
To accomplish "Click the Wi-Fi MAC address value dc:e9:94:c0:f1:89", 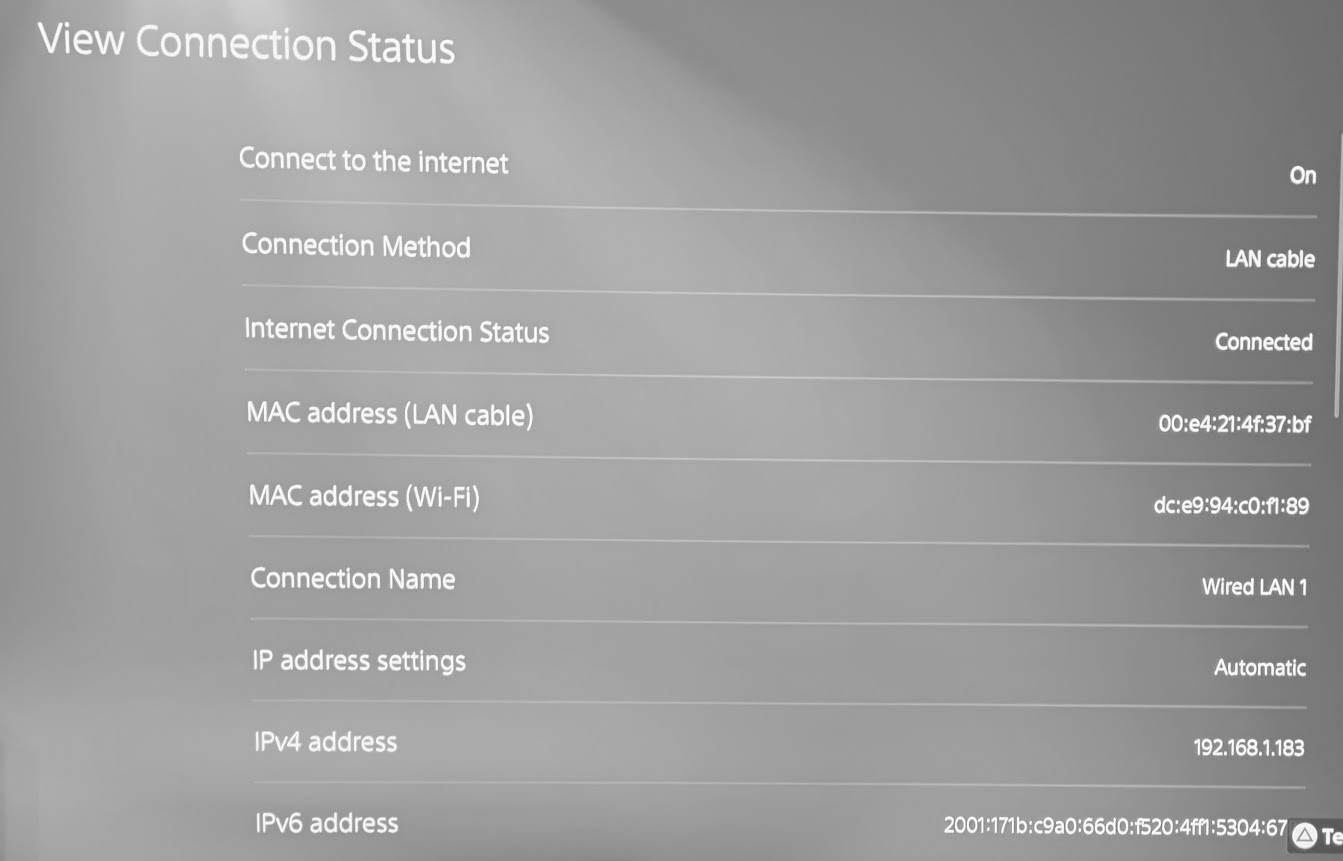I will [x=1231, y=506].
